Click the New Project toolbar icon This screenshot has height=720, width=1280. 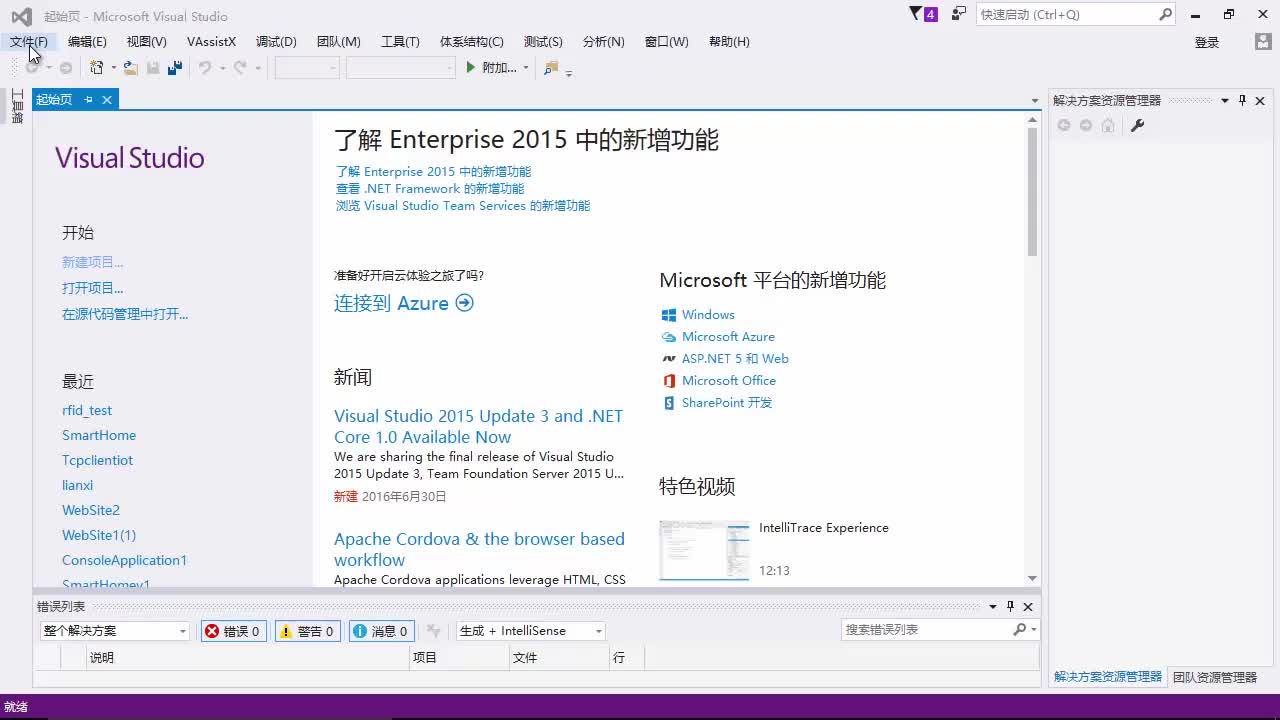coord(96,68)
